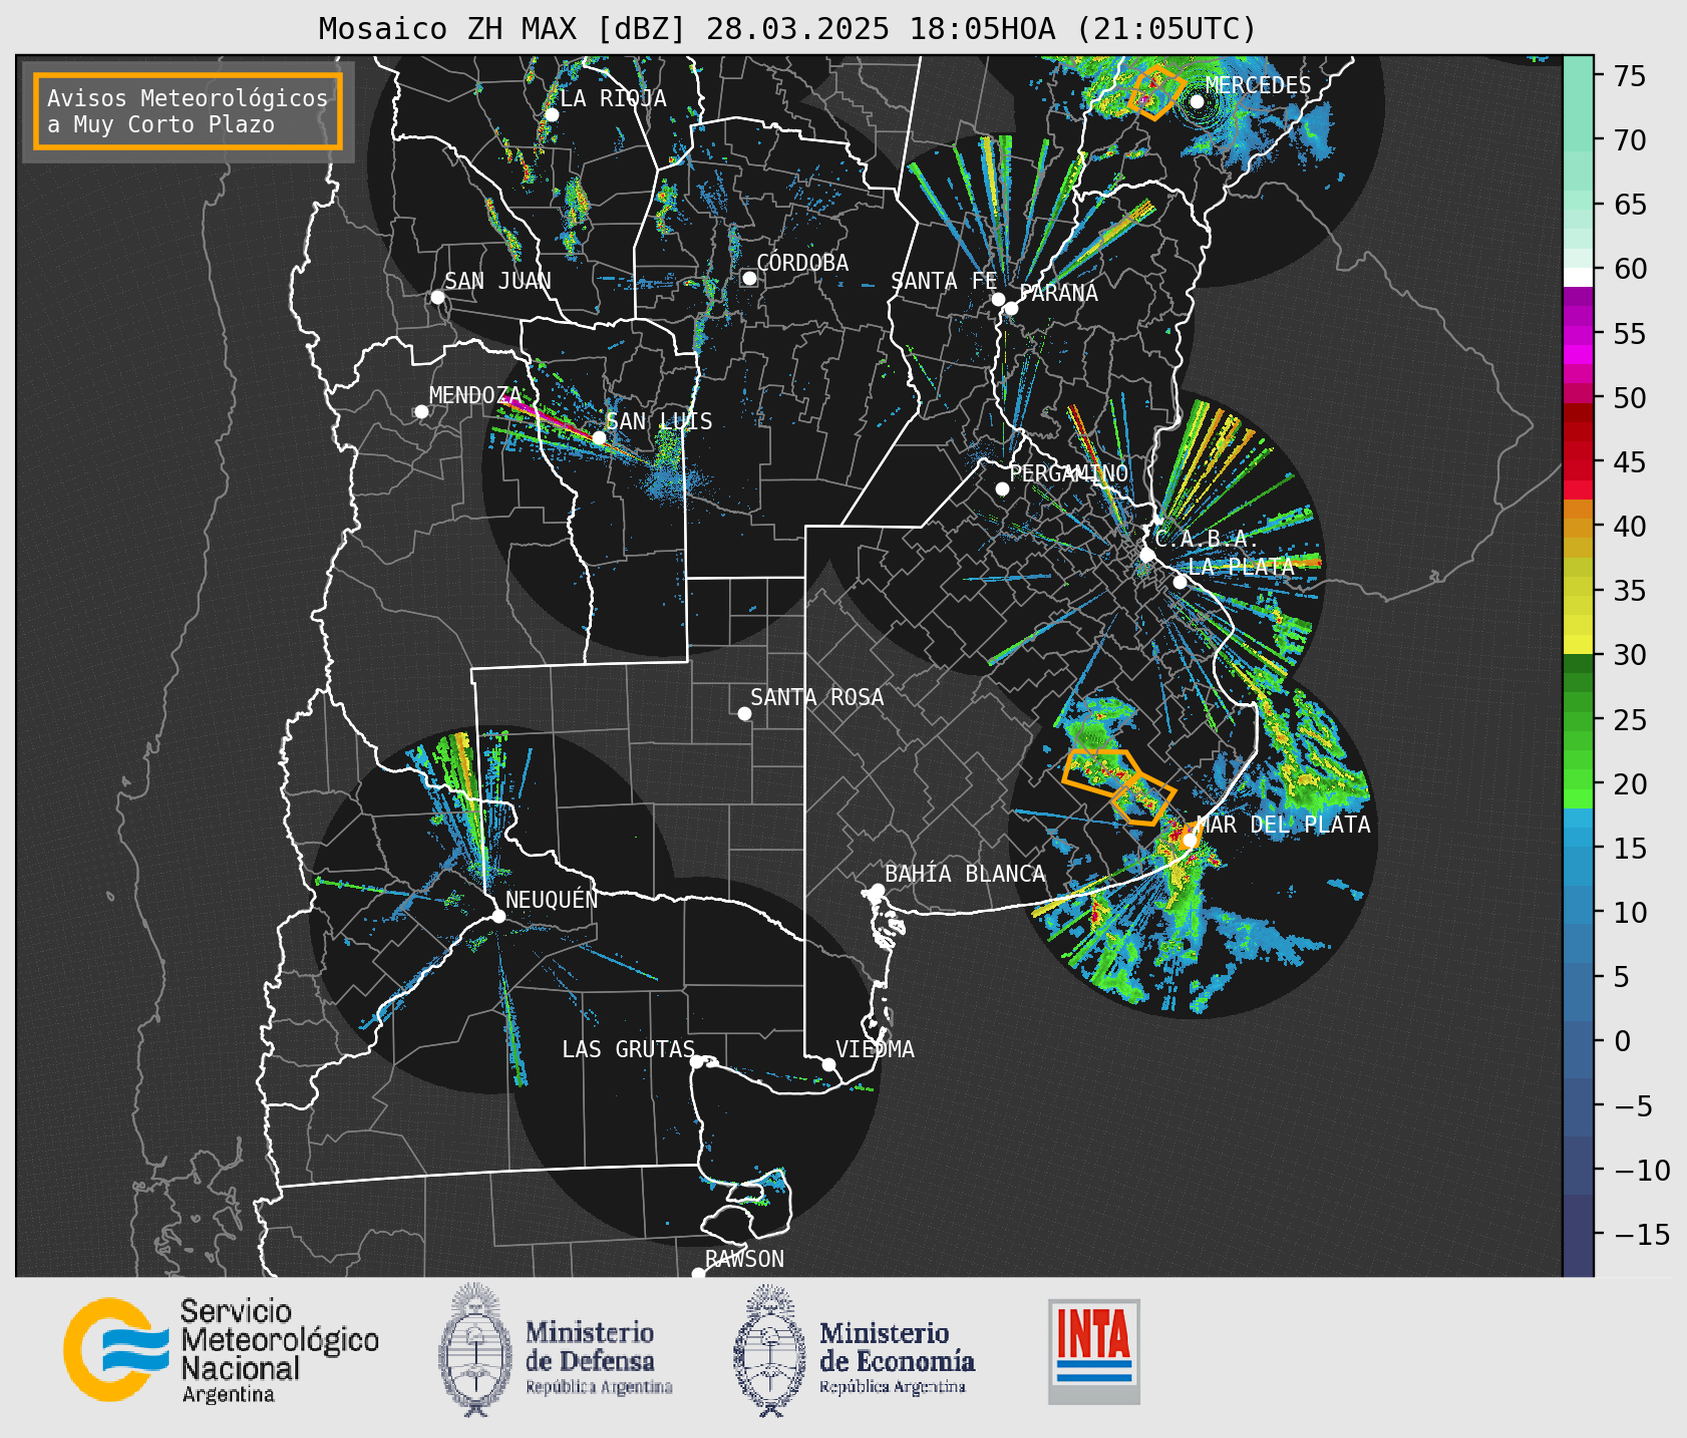The image size is (1687, 1438).
Task: Click the 60 dBZ white colorbar segment
Action: coord(1578,277)
